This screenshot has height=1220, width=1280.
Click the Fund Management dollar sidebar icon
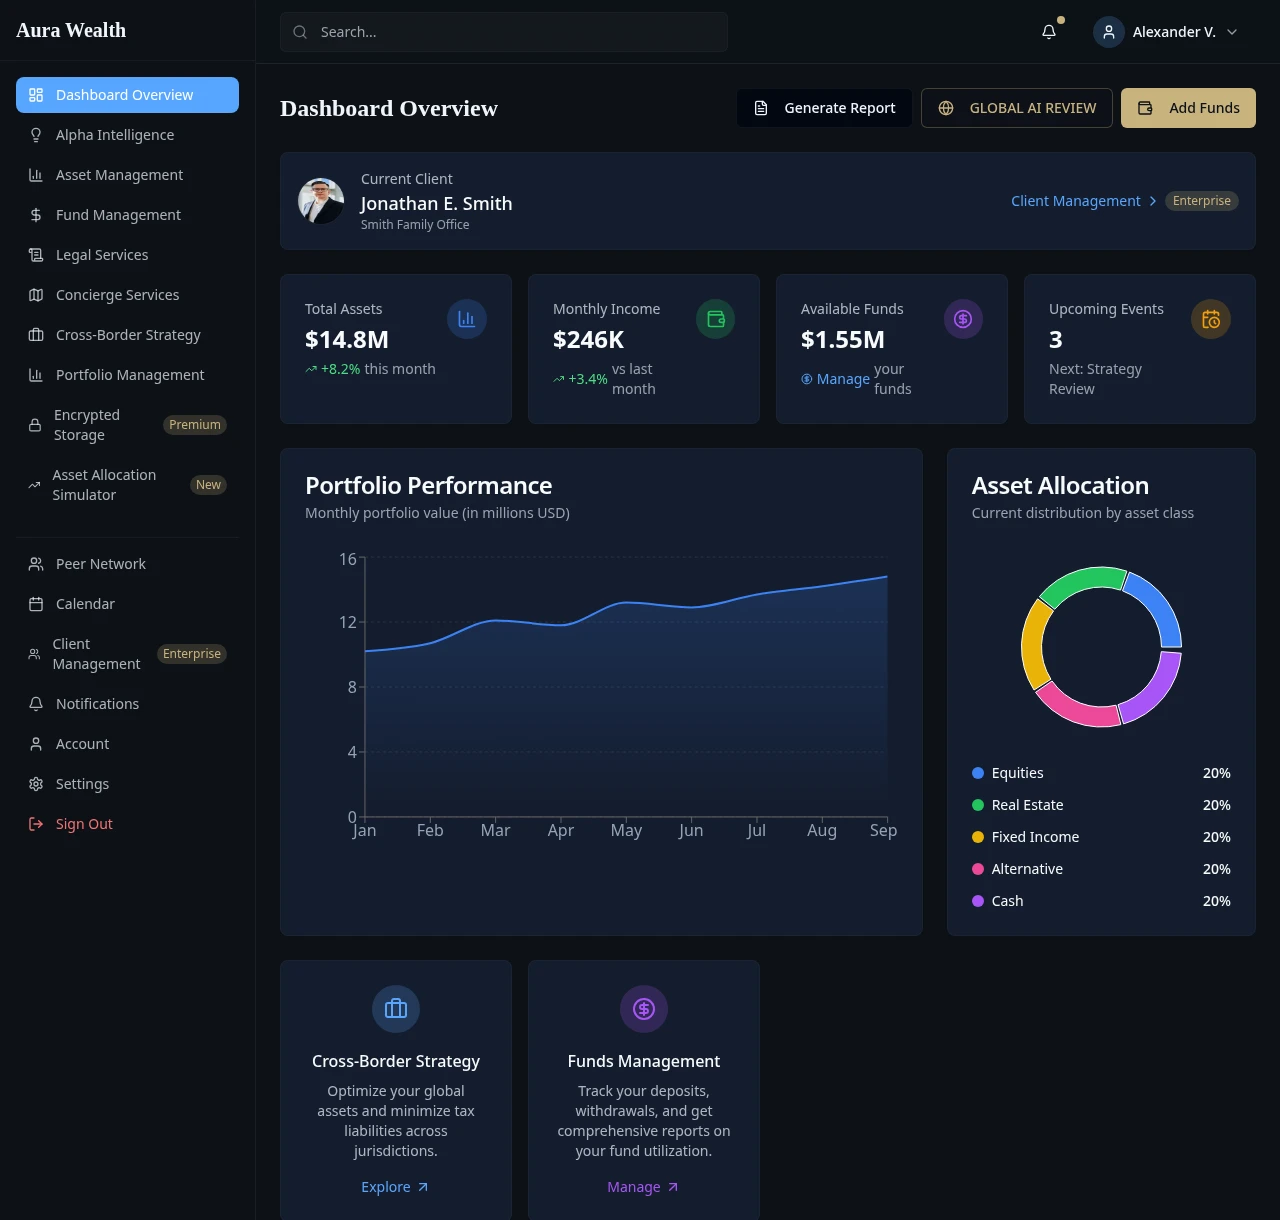tap(36, 215)
